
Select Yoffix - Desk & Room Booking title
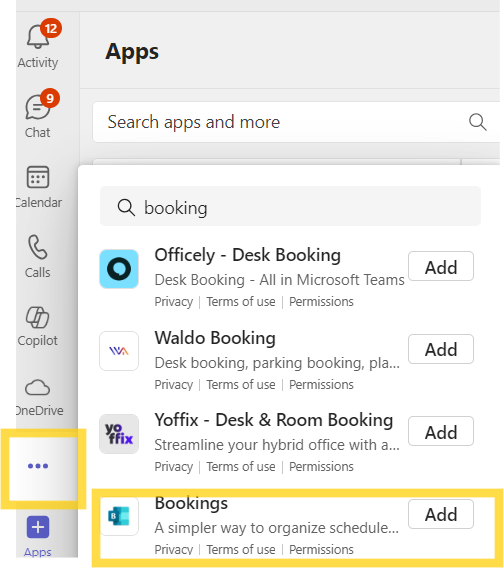click(x=274, y=420)
